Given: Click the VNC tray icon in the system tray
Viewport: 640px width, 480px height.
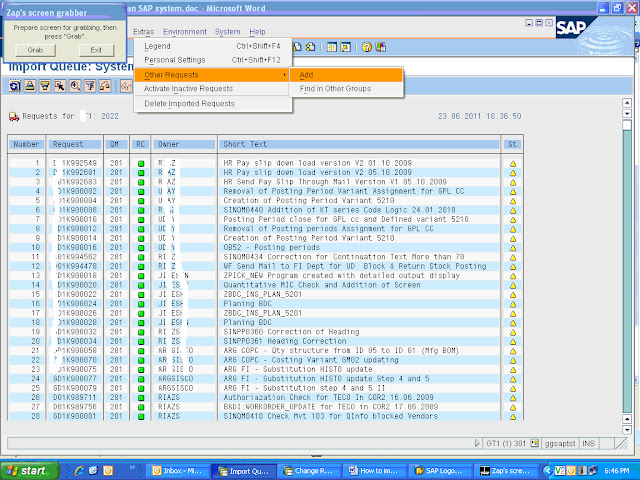Looking at the screenshot, I should pos(560,471).
